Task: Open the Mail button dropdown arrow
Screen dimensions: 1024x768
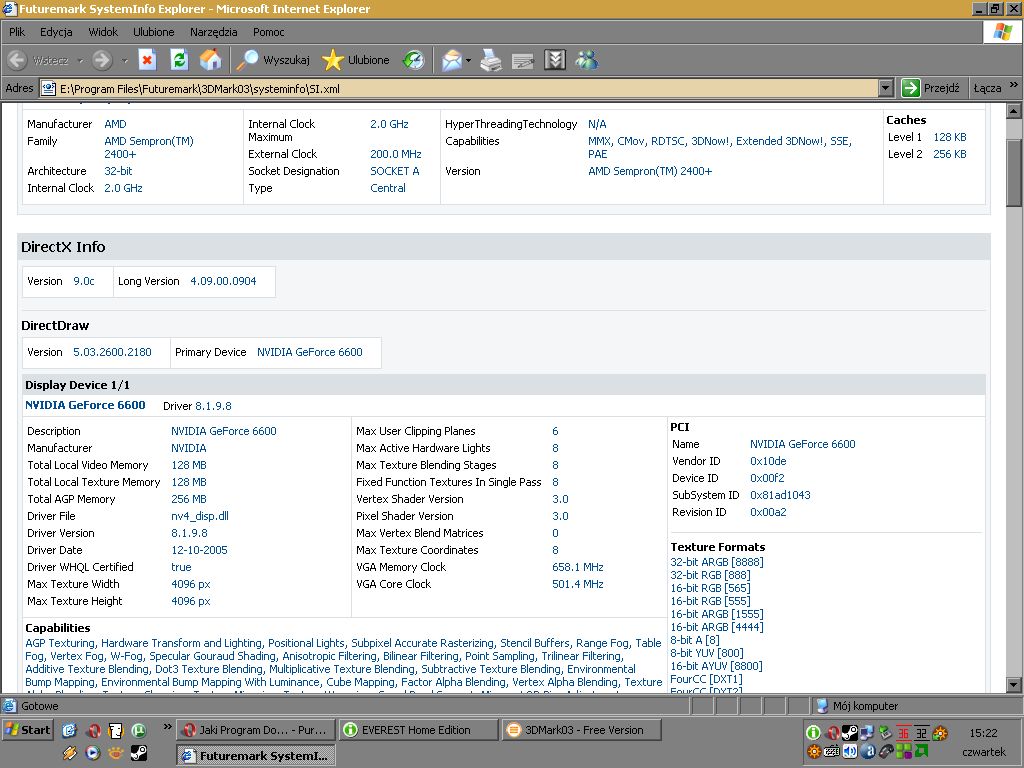Action: (468, 61)
